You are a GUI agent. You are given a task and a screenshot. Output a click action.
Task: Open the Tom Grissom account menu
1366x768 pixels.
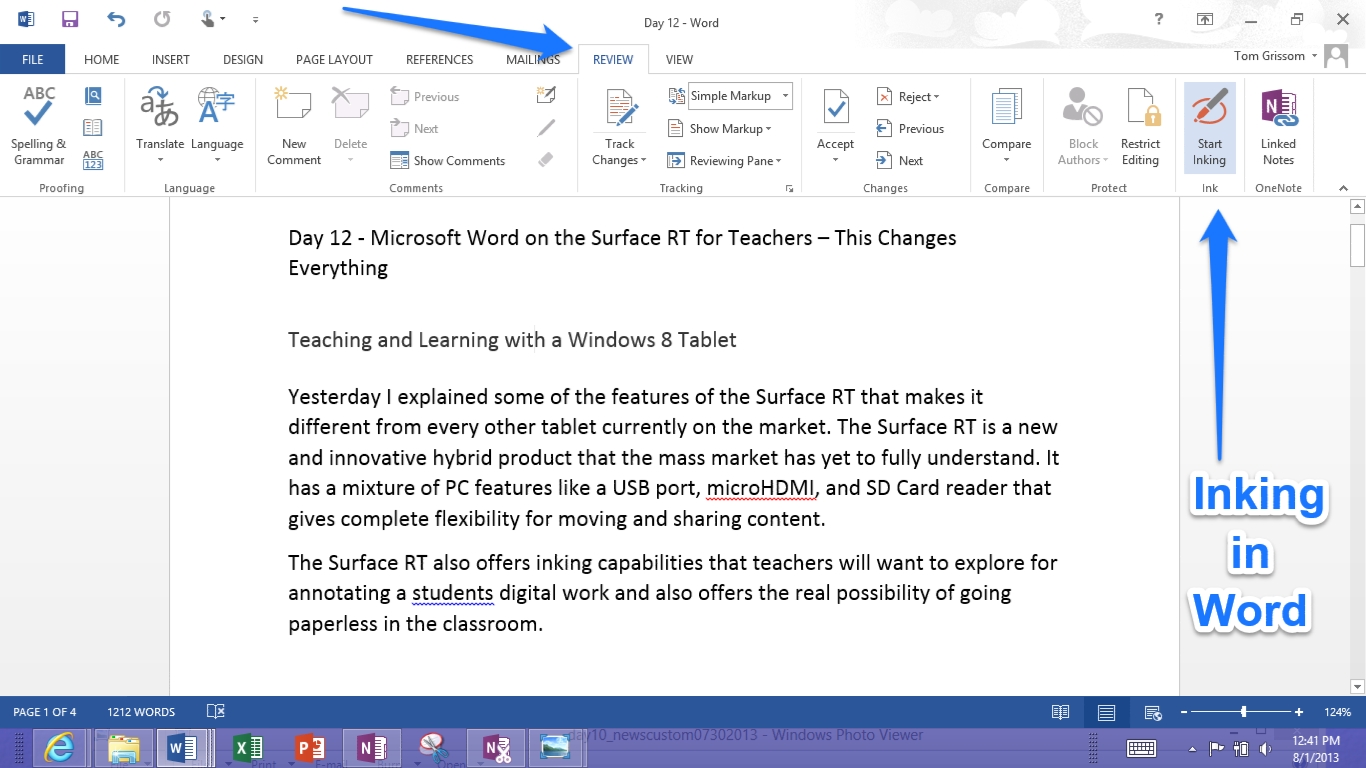tap(1275, 56)
